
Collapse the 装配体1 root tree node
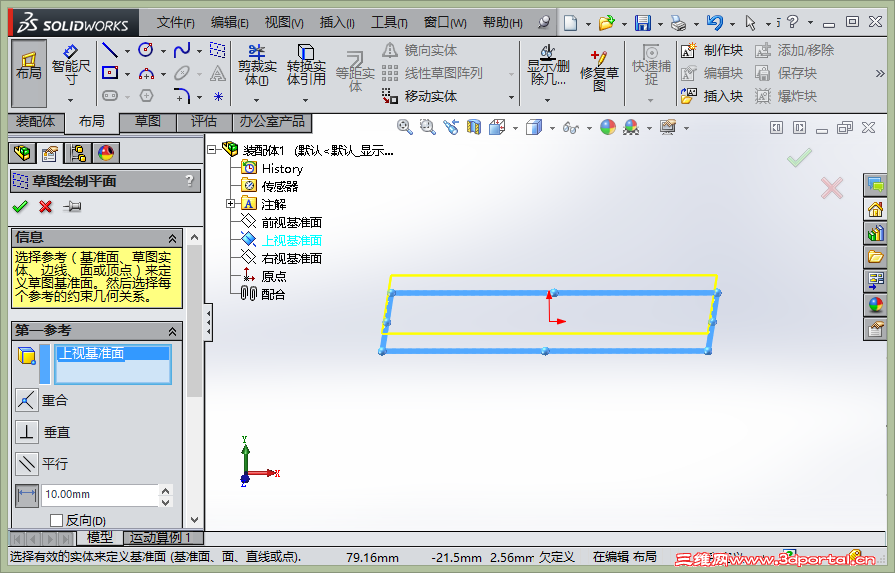(211, 150)
